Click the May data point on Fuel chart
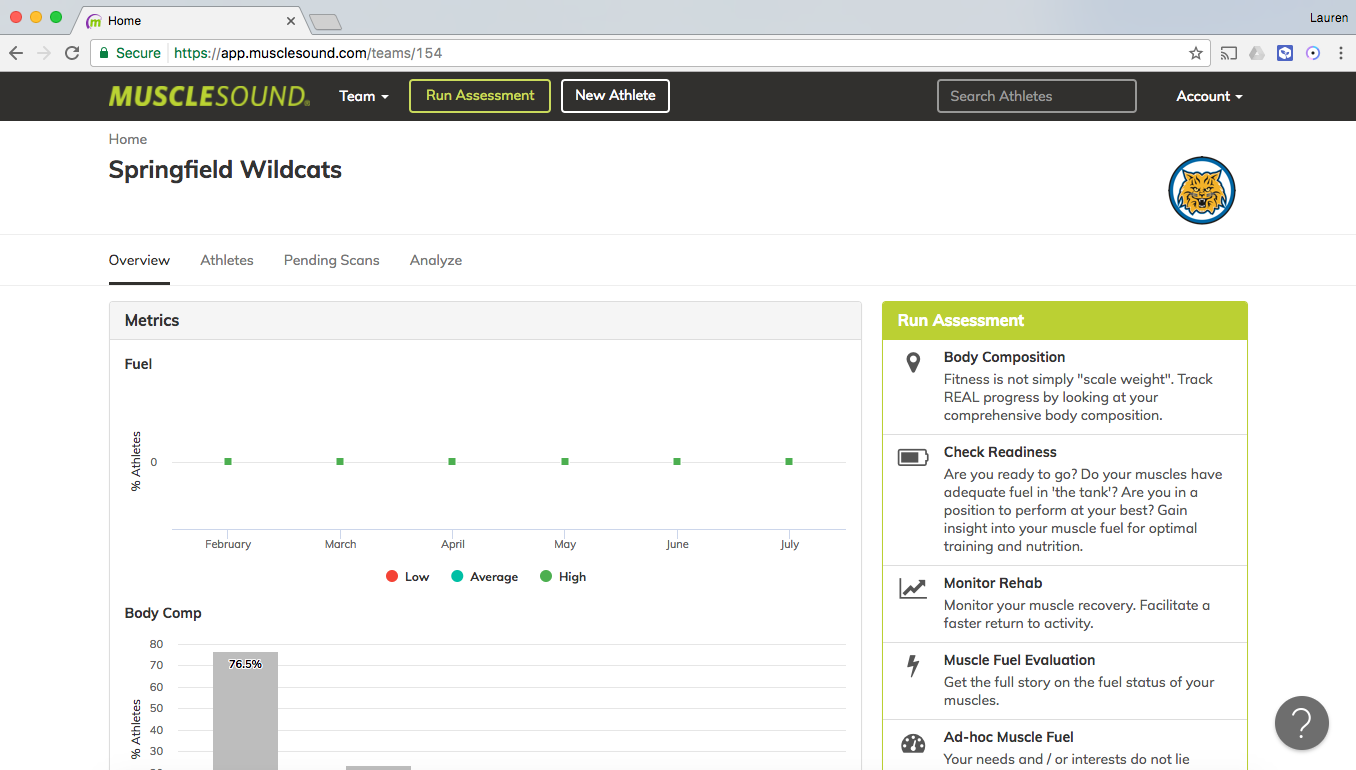Screen dimensions: 1356x770 point(565,461)
